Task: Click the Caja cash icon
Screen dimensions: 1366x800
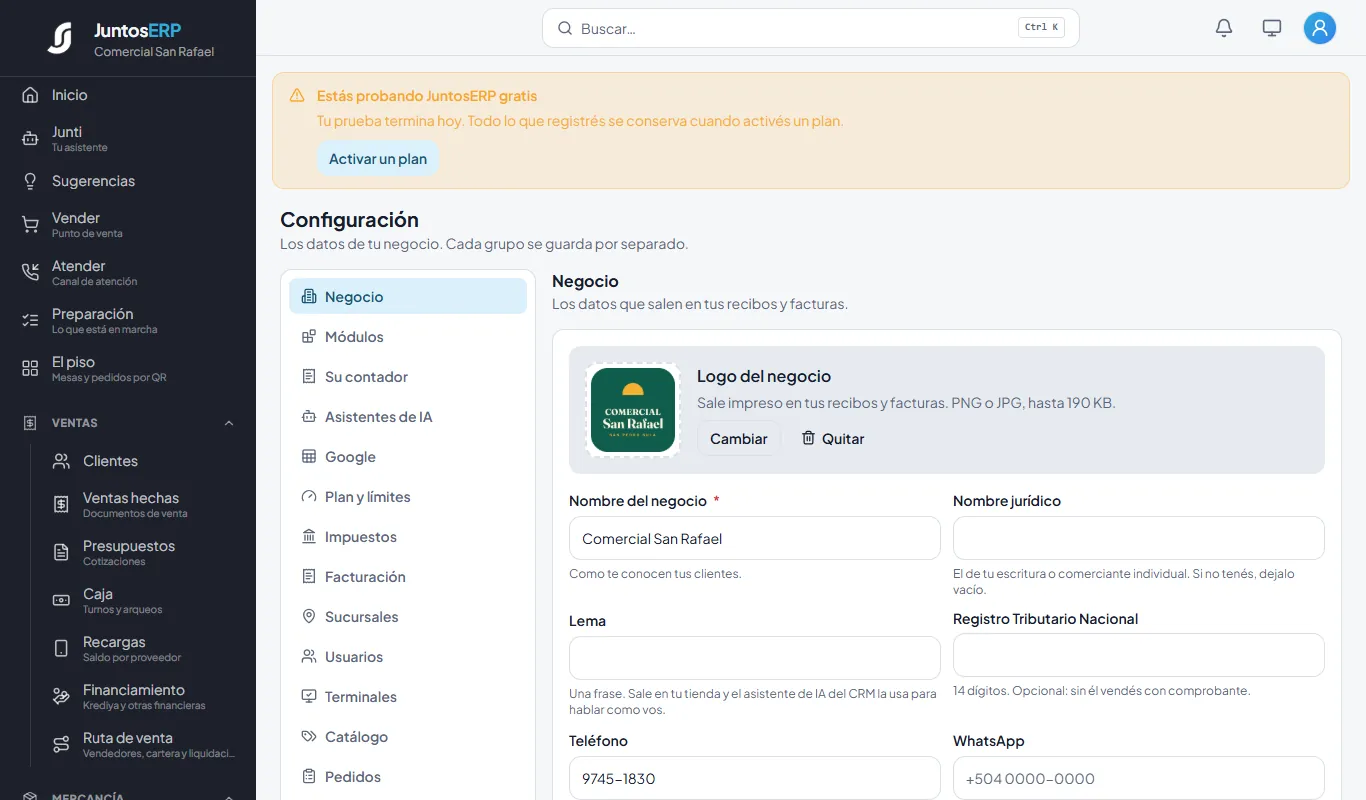Action: click(61, 601)
